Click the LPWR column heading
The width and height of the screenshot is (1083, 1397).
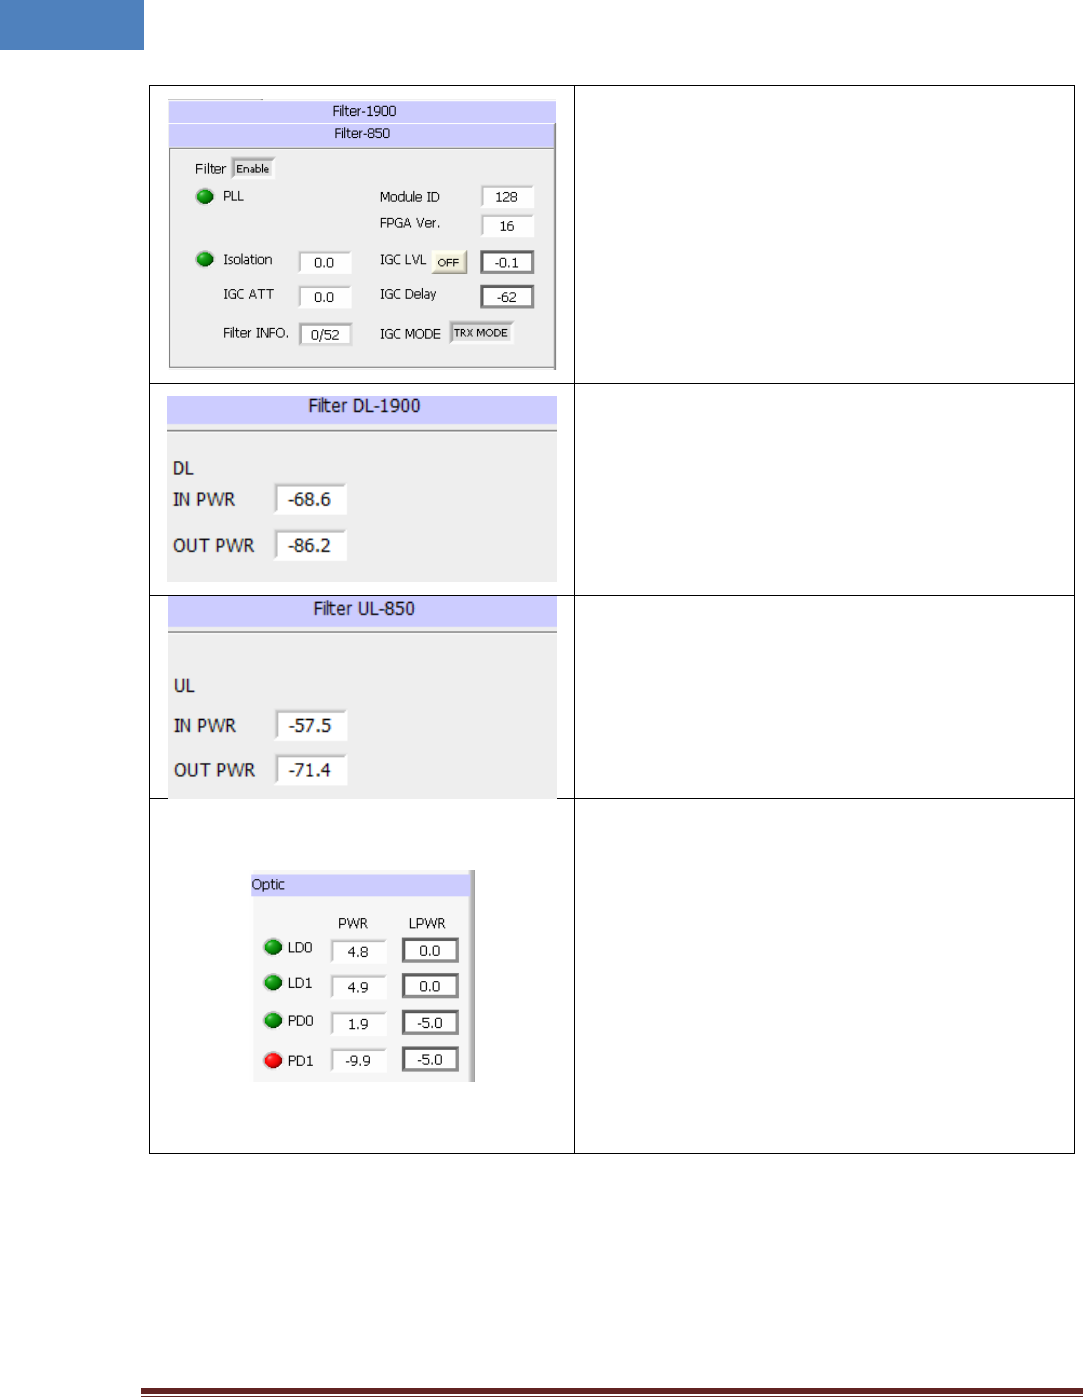427,923
